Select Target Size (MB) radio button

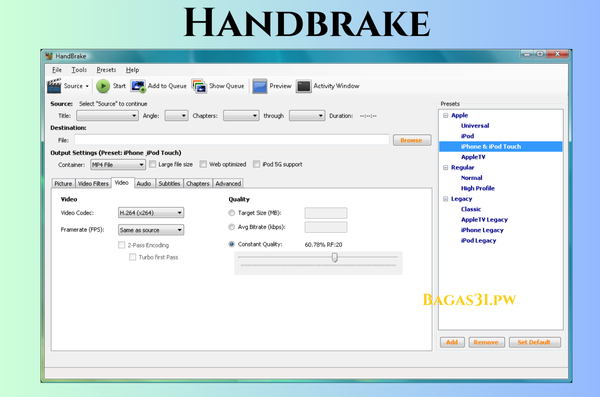coord(232,213)
